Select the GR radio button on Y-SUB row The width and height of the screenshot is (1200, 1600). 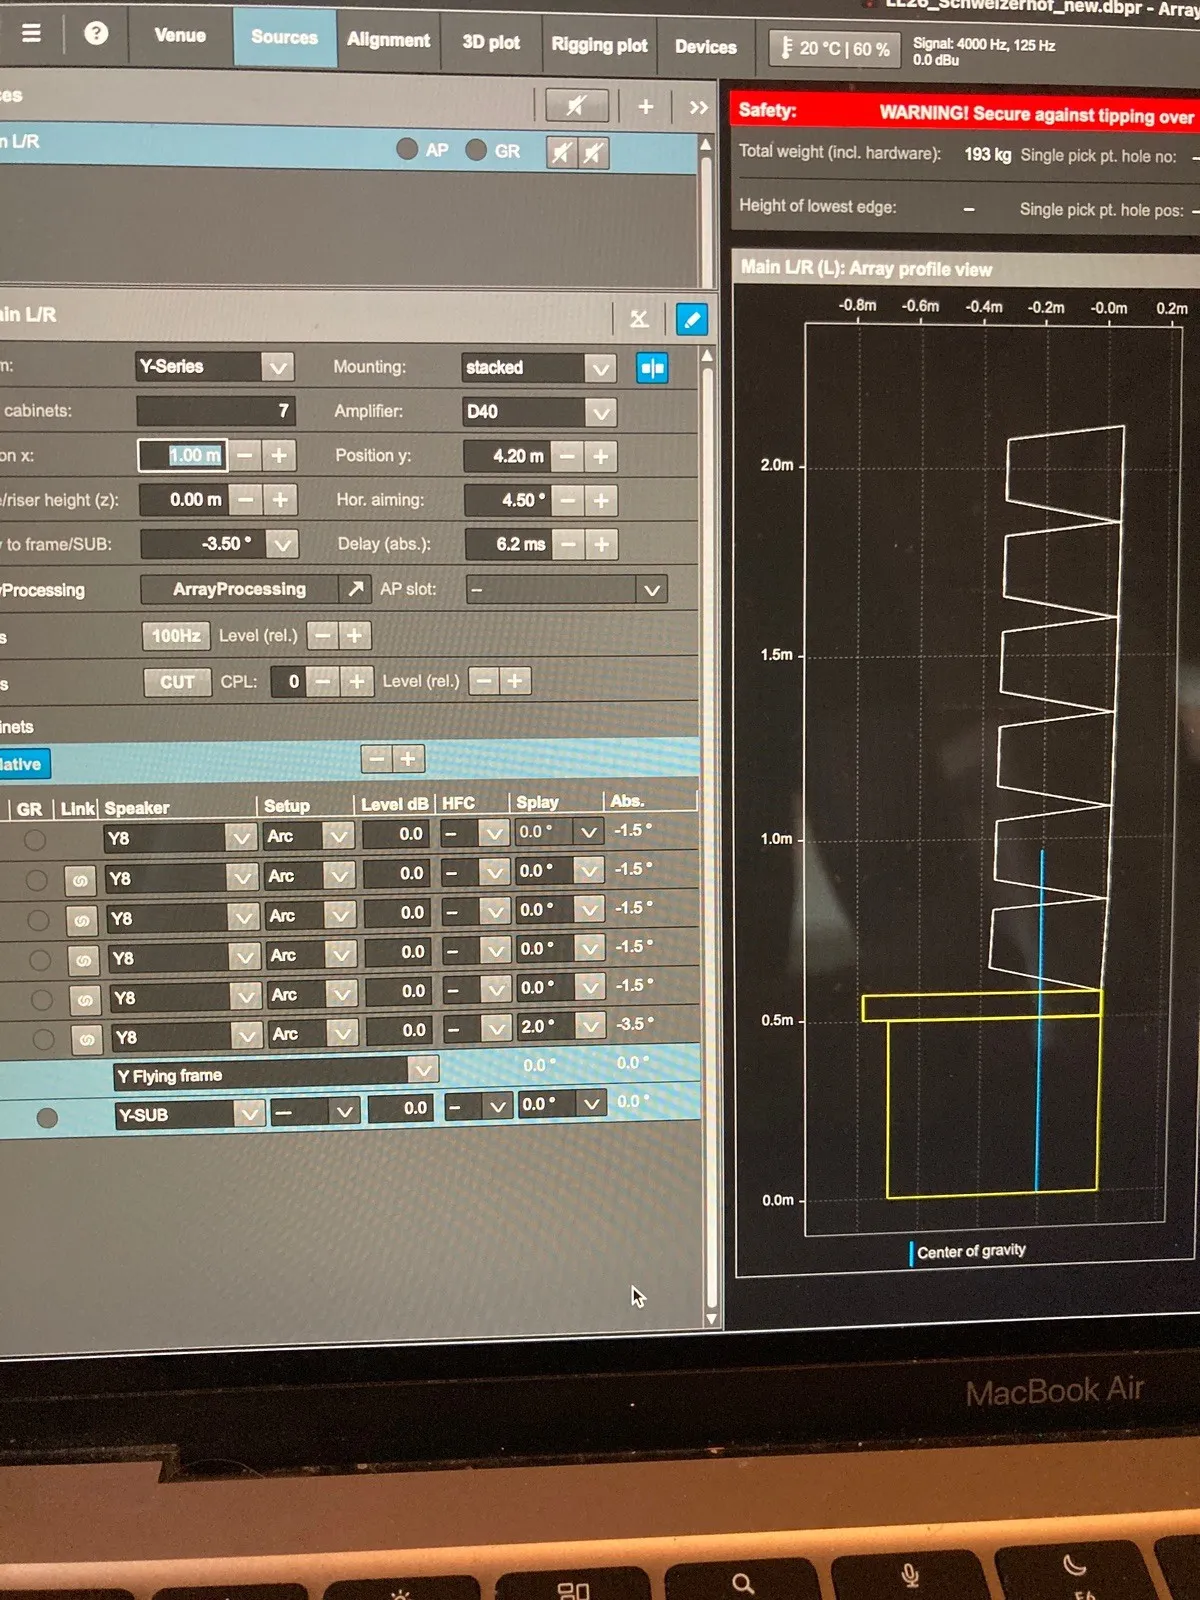pos(47,1117)
